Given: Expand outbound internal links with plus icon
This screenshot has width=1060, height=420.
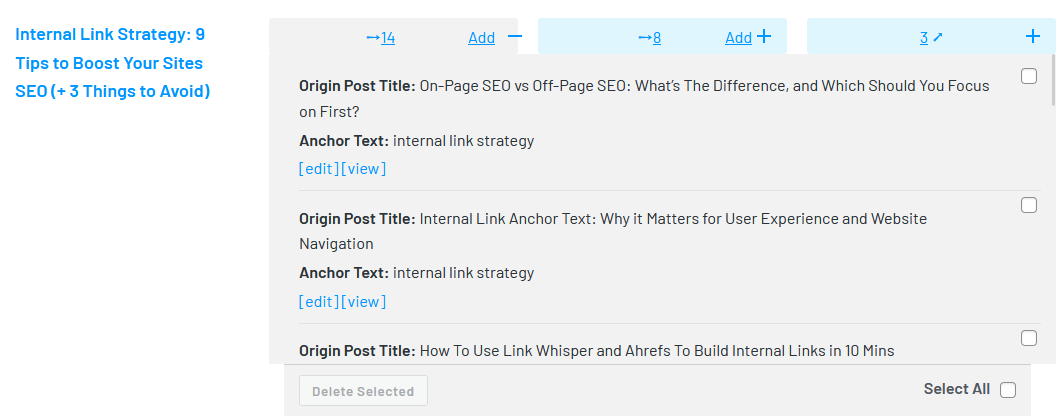Looking at the screenshot, I should click(764, 37).
